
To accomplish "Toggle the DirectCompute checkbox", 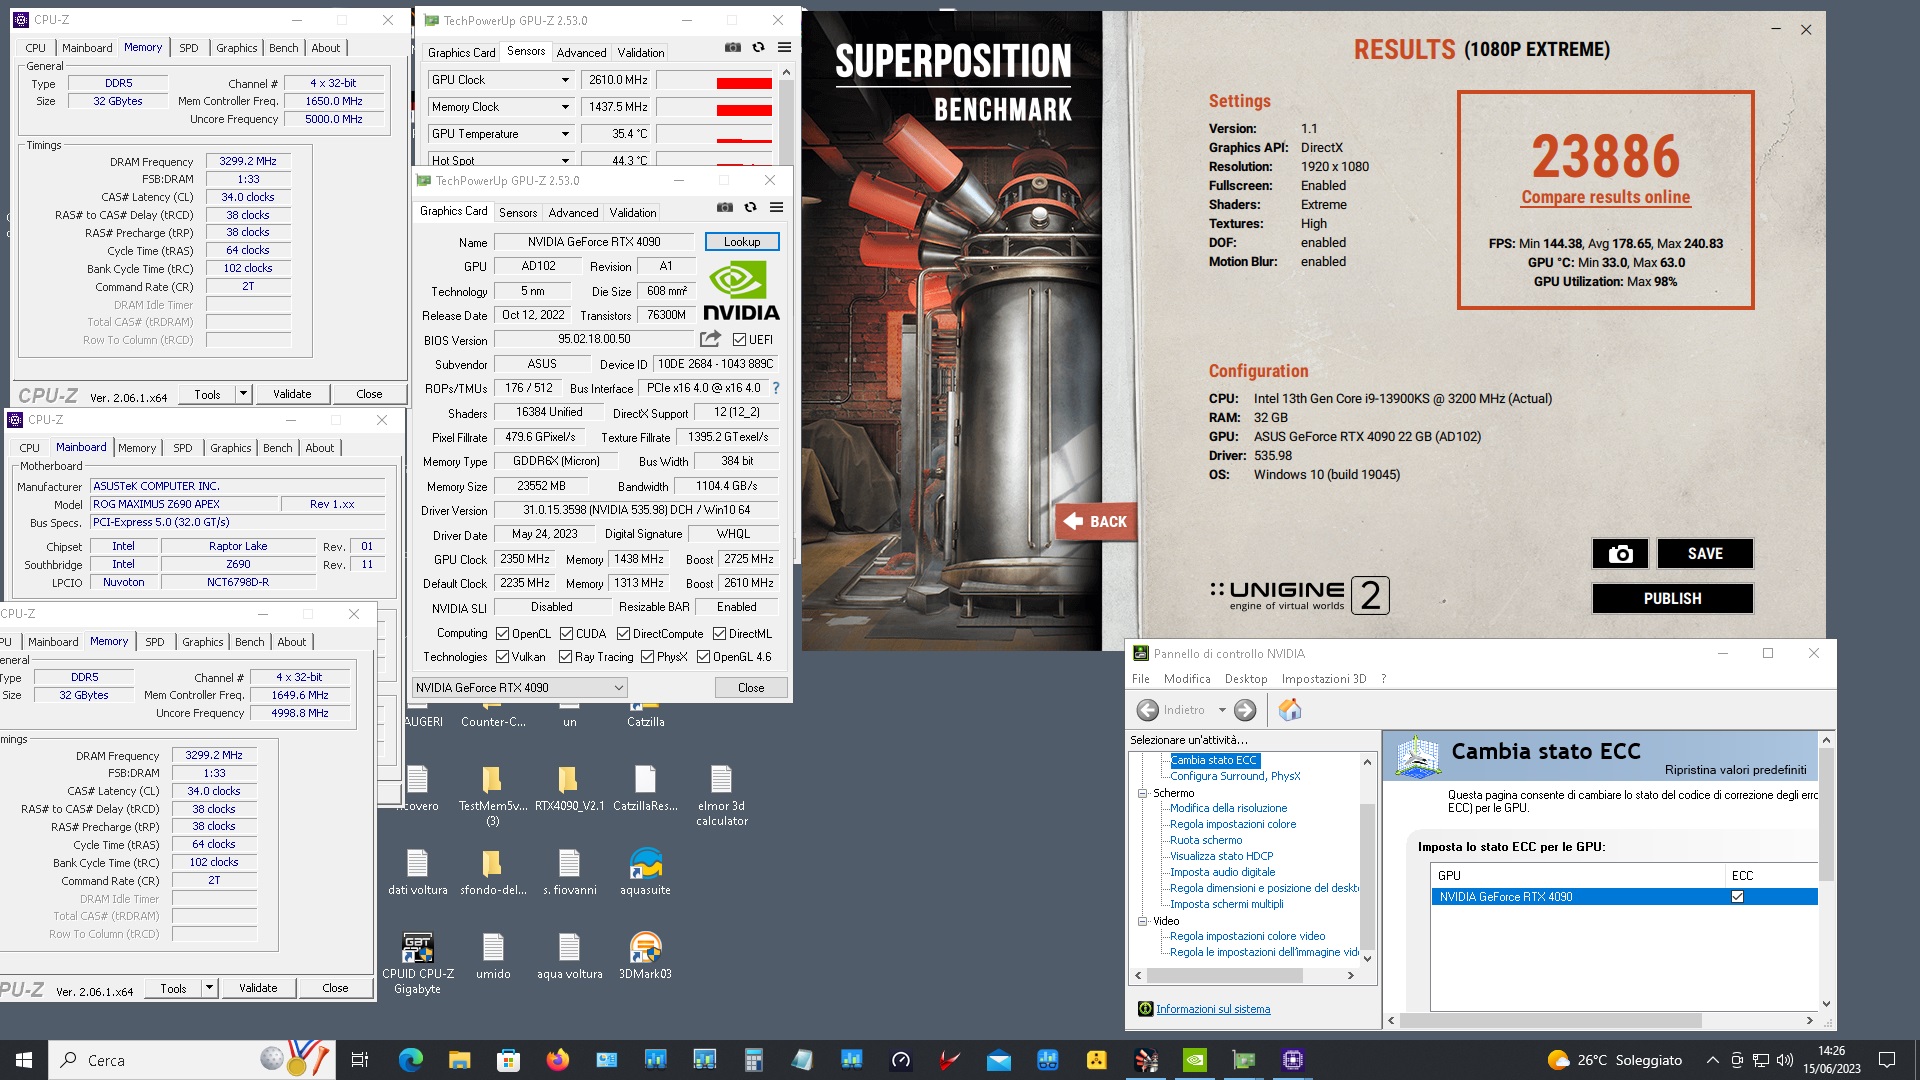I will click(623, 633).
